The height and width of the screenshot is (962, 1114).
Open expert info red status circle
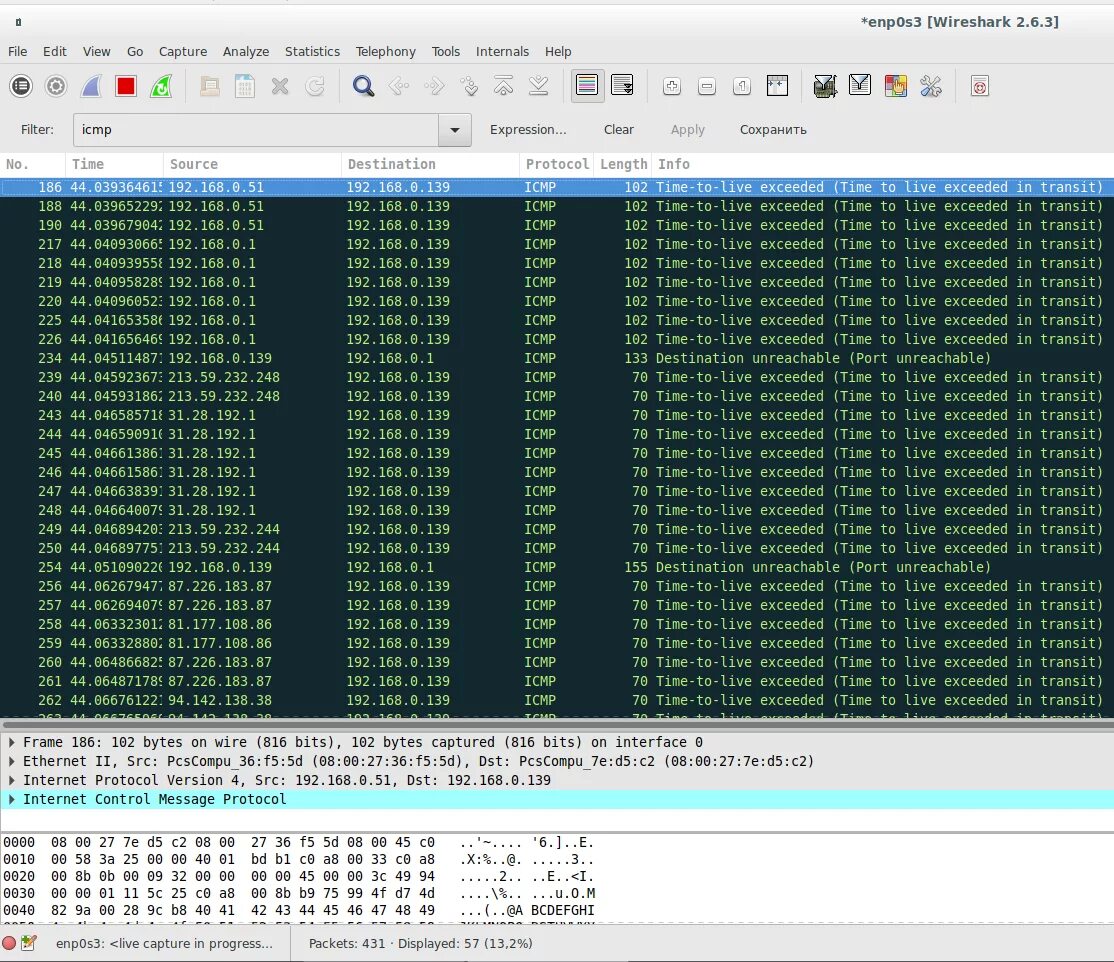point(9,944)
